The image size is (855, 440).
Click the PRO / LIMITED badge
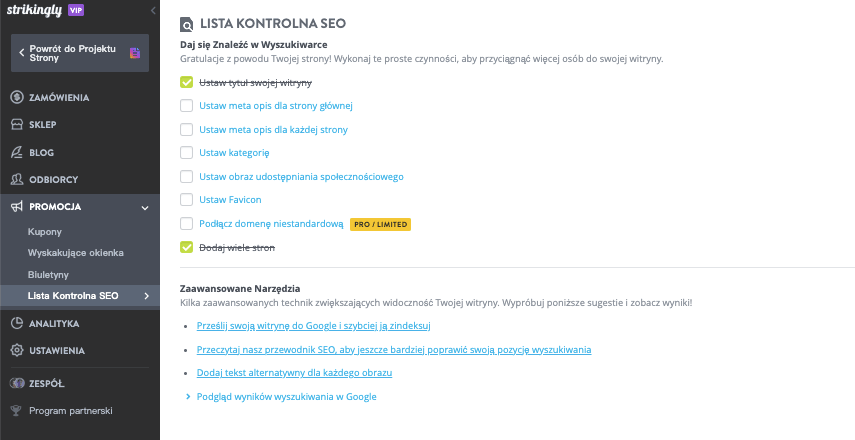[380, 224]
